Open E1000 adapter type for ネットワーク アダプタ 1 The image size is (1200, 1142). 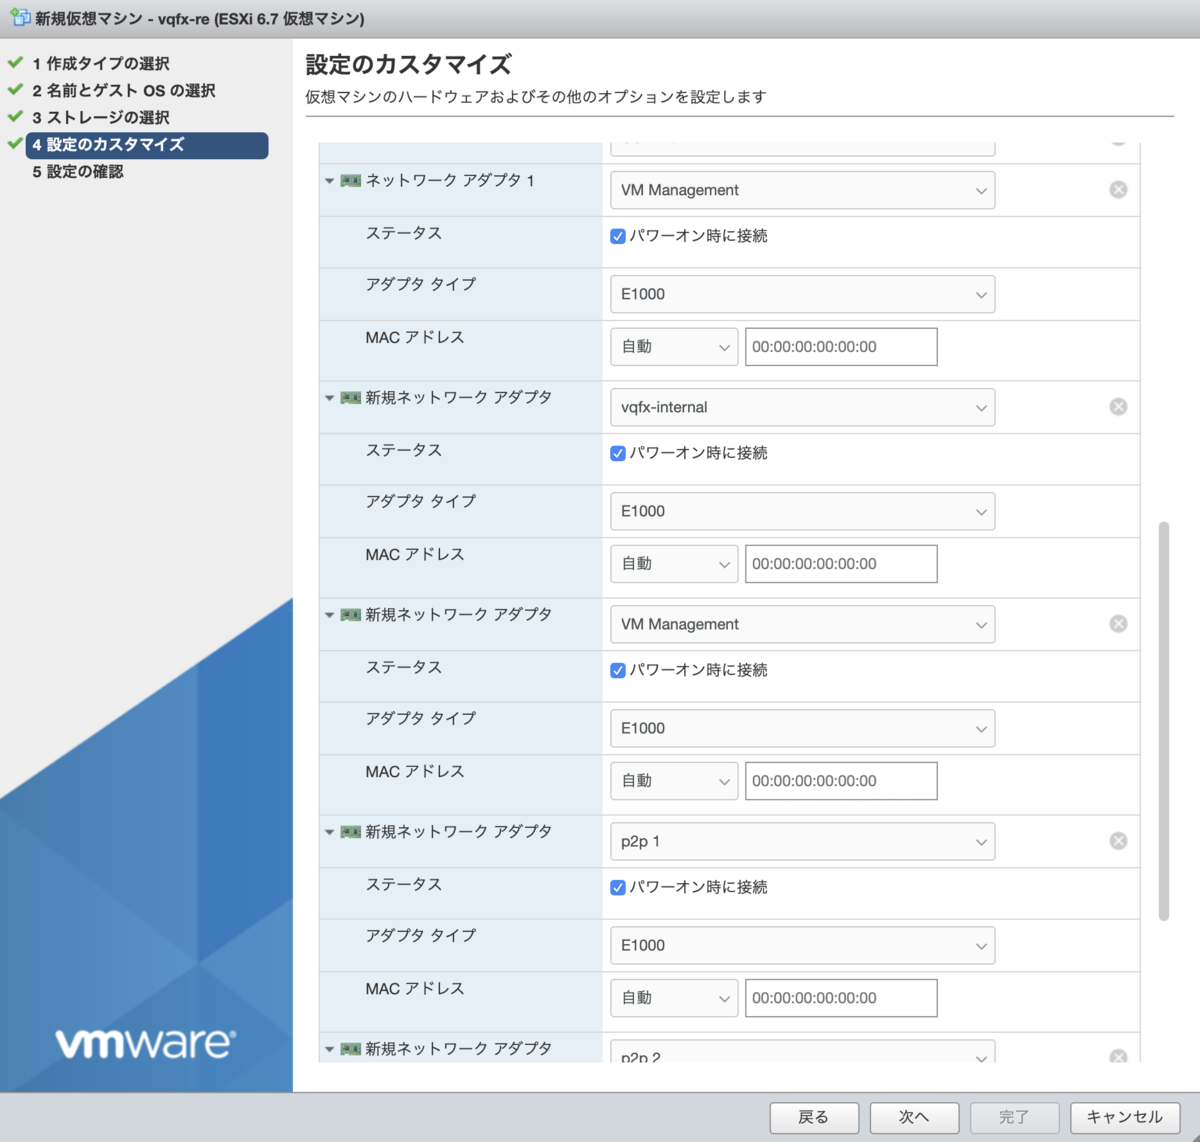(802, 294)
